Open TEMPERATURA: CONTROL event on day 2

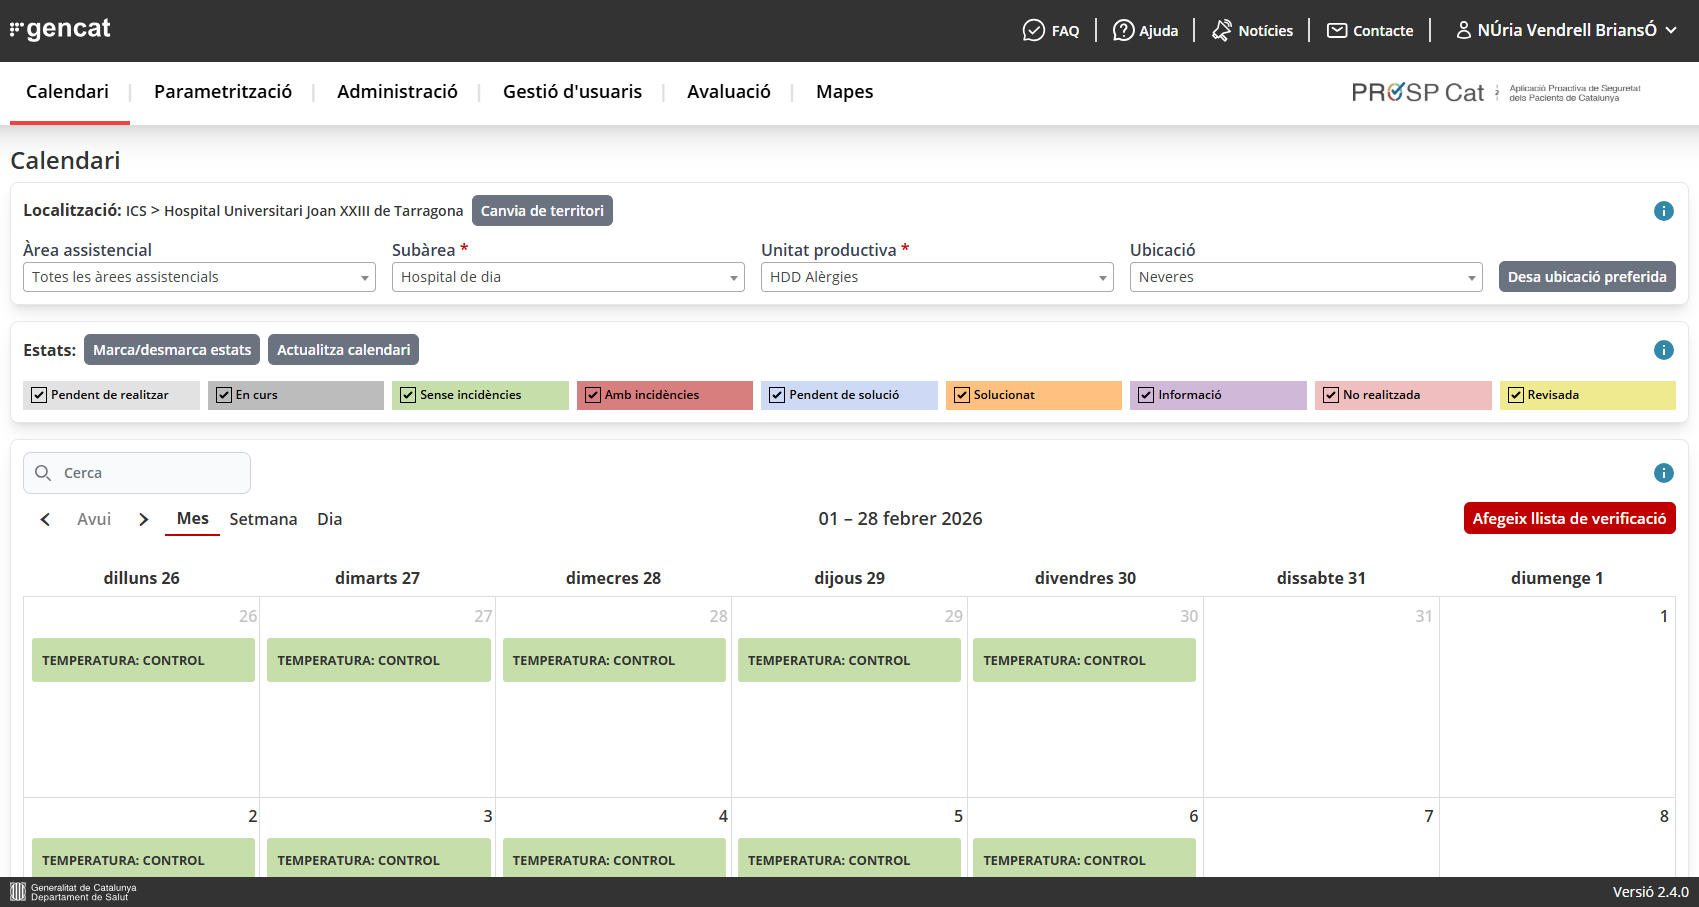(143, 858)
